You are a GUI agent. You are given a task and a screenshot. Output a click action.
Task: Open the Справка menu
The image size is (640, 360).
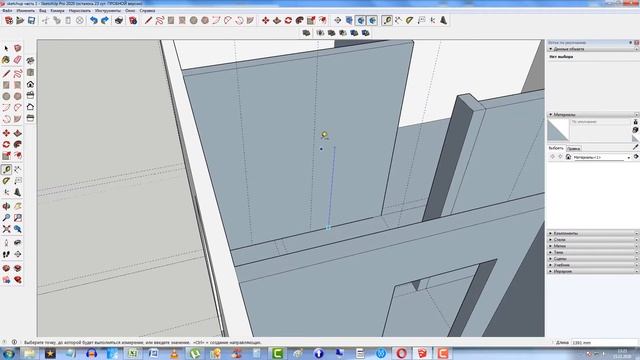[147, 11]
